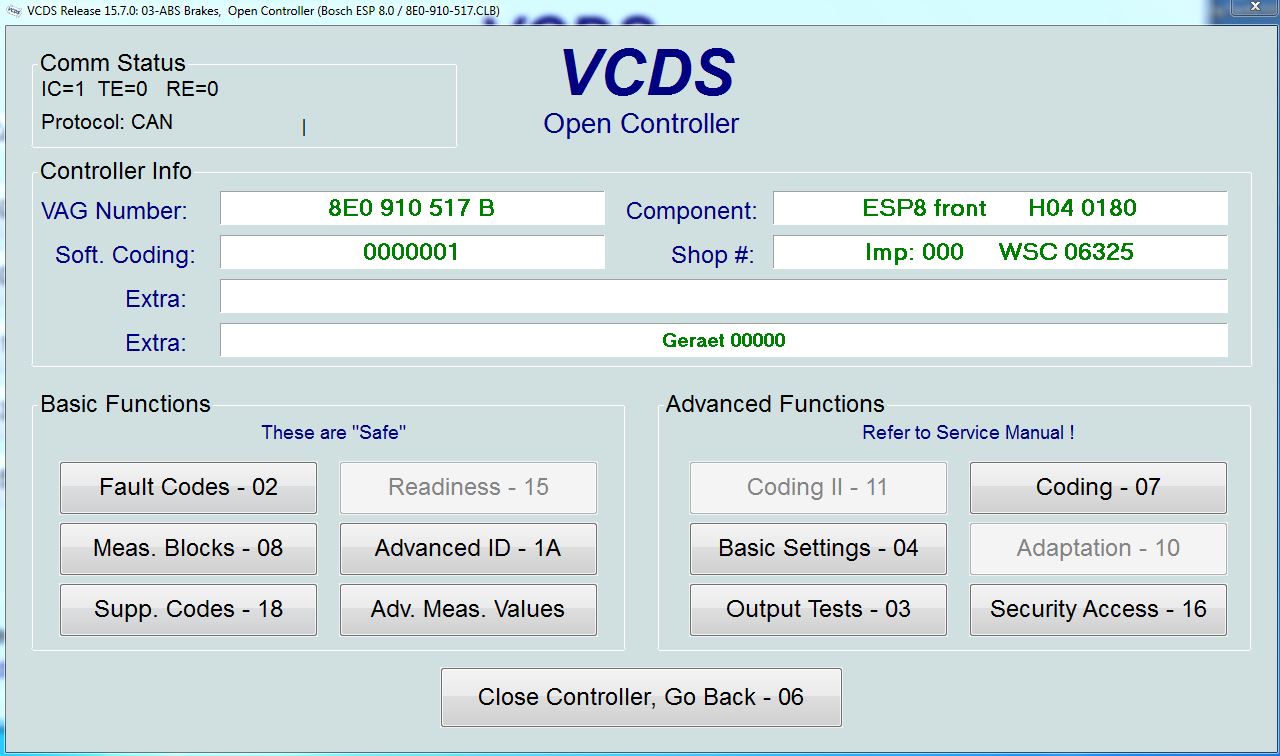The width and height of the screenshot is (1280, 756).
Task: Click the Controller Info group heading
Action: [x=116, y=171]
